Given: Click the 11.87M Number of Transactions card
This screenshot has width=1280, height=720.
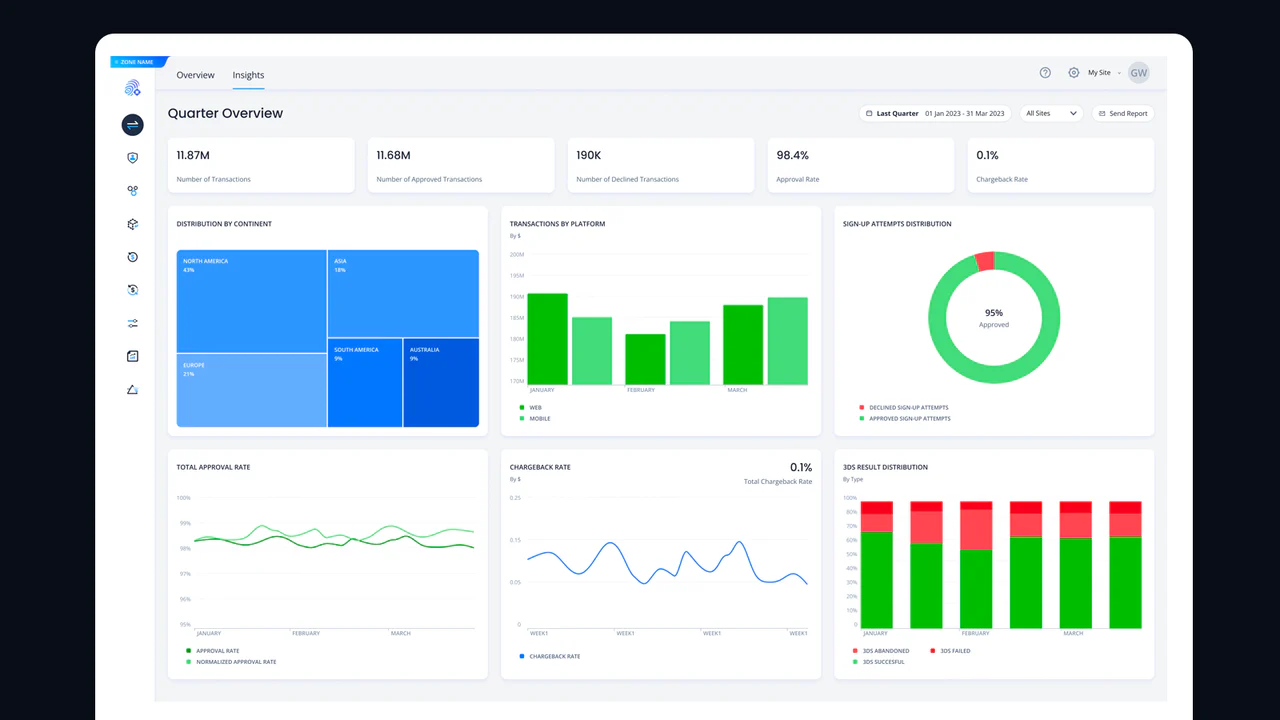Looking at the screenshot, I should click(x=261, y=165).
